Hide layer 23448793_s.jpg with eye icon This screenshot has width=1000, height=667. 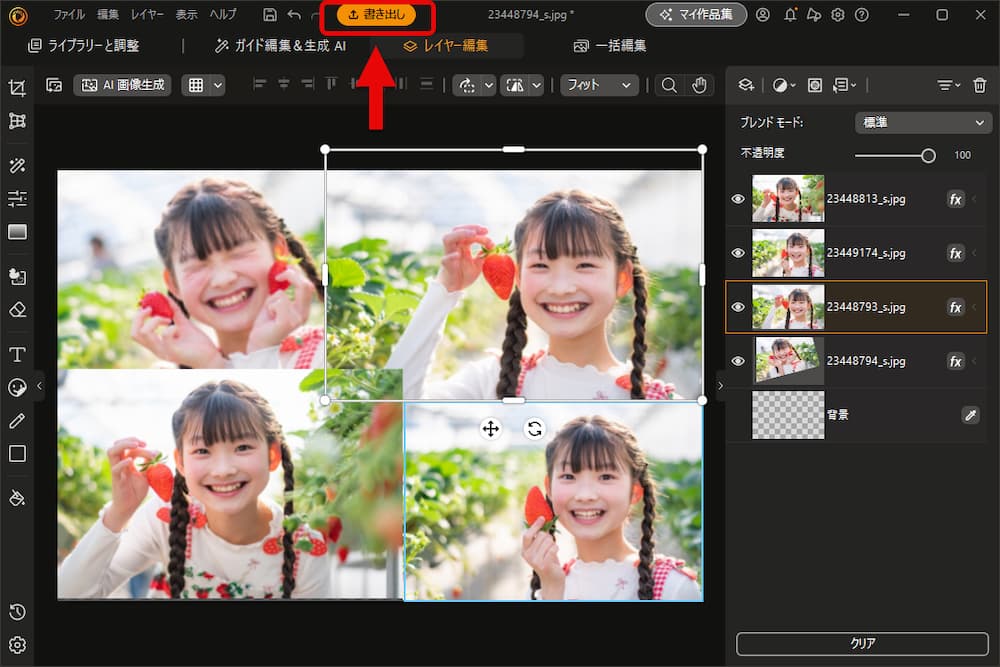(738, 307)
